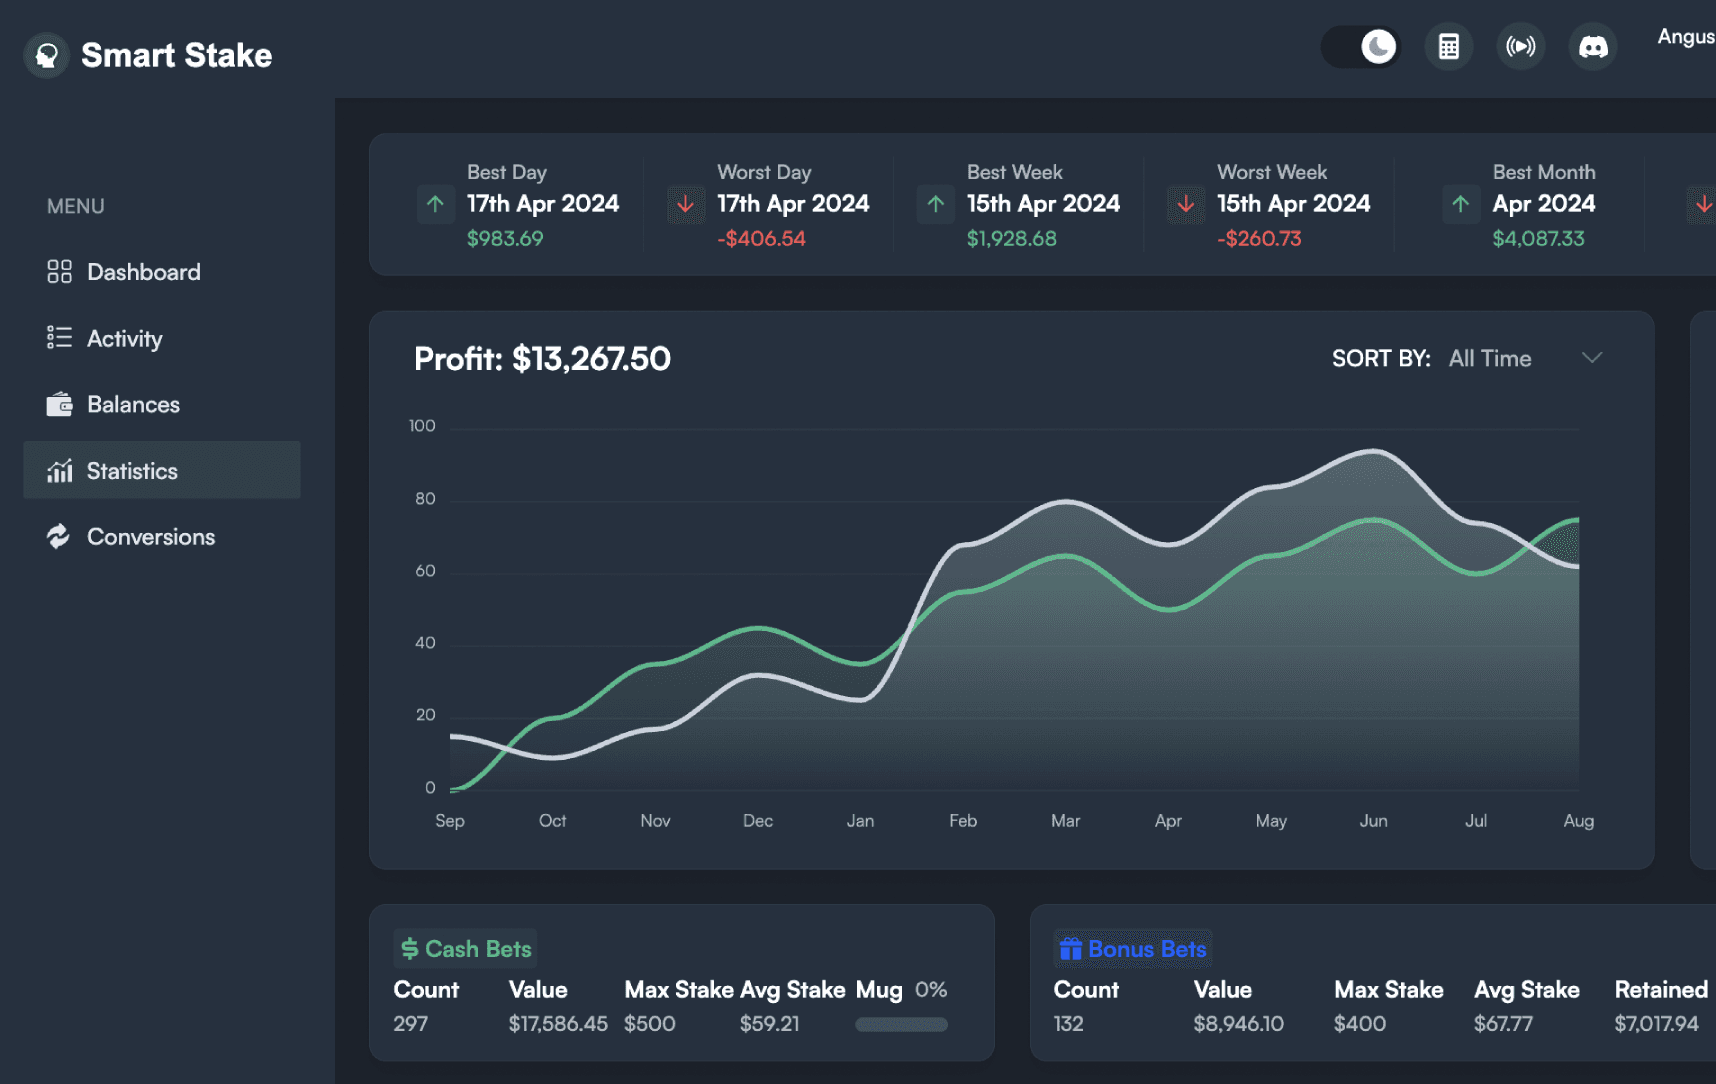1716x1084 pixels.
Task: Select the Cash Bets label badge
Action: click(465, 949)
